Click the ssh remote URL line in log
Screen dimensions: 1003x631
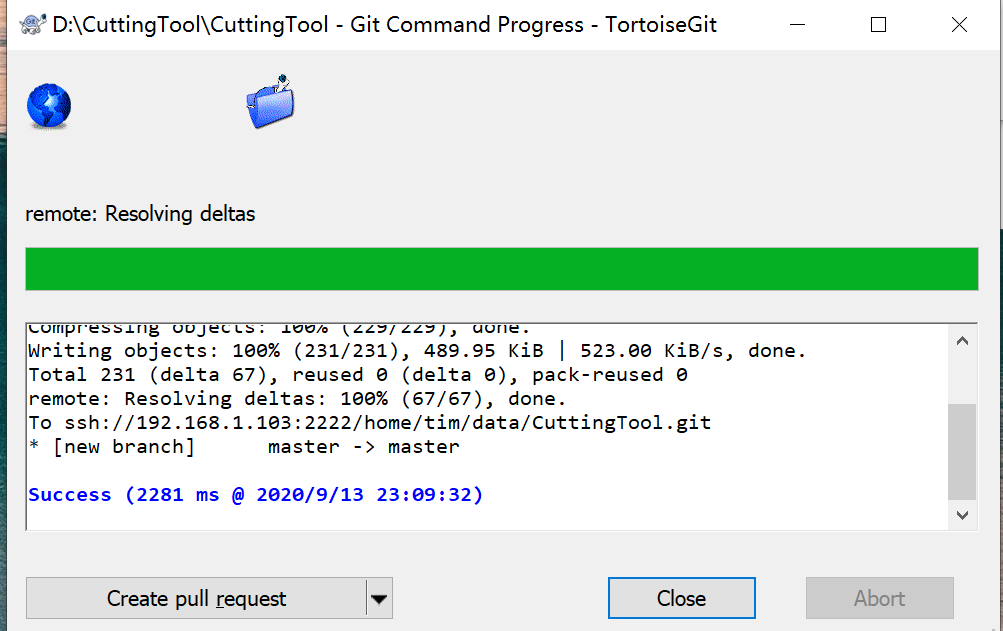(370, 423)
